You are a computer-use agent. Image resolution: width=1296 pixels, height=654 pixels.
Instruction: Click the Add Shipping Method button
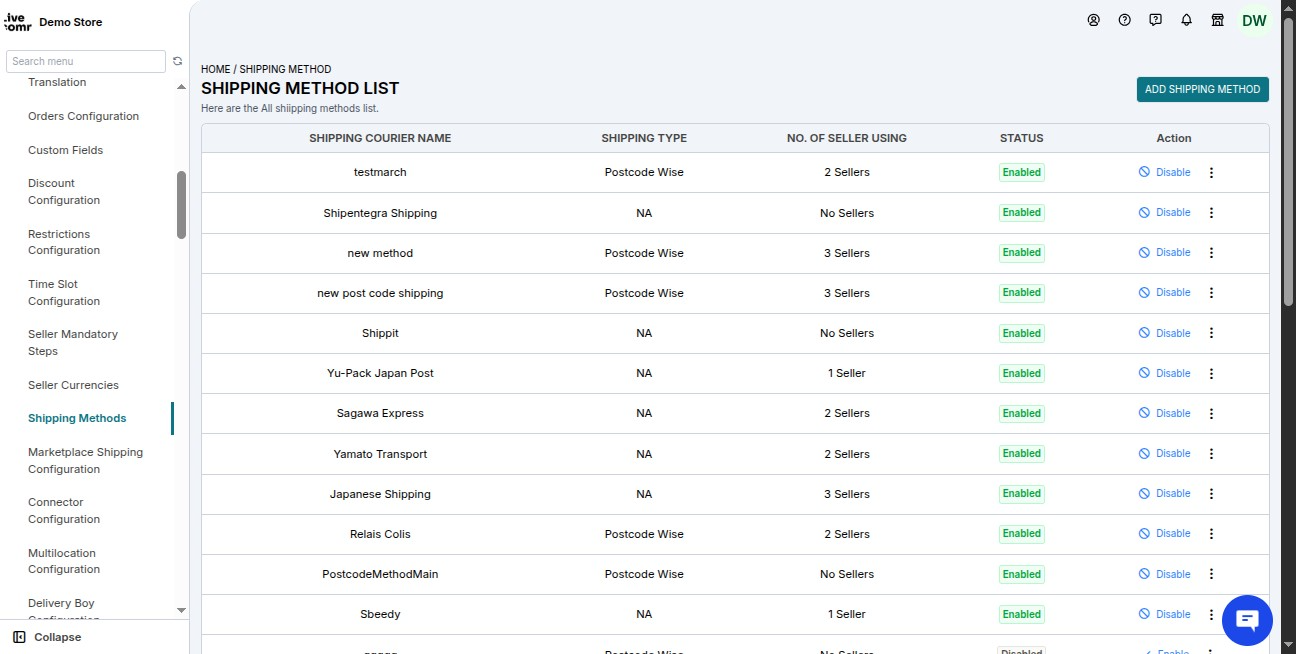(1202, 89)
